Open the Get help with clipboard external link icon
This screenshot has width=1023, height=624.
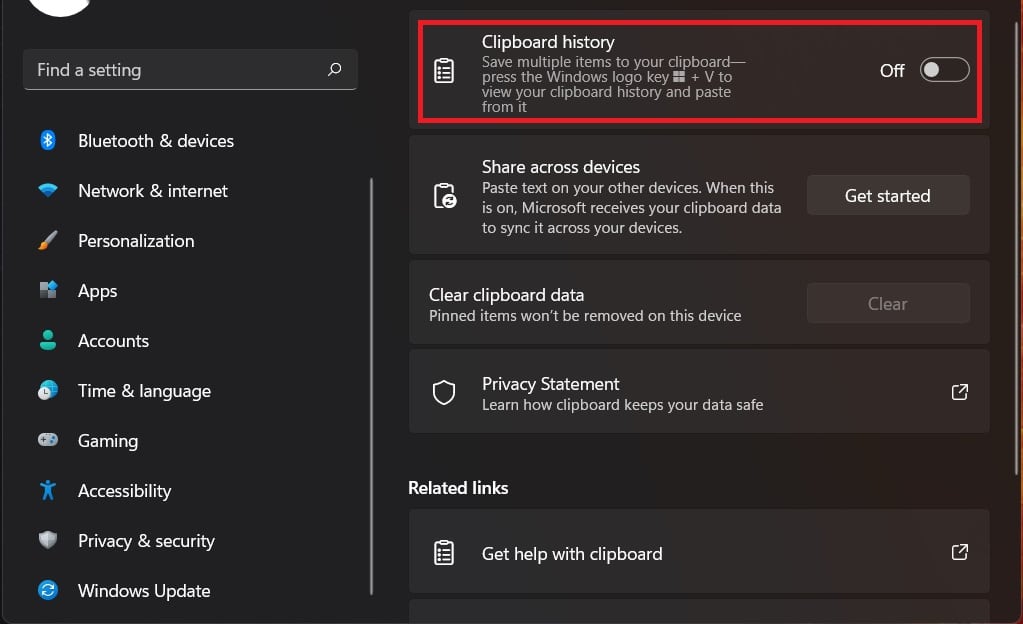(x=959, y=552)
